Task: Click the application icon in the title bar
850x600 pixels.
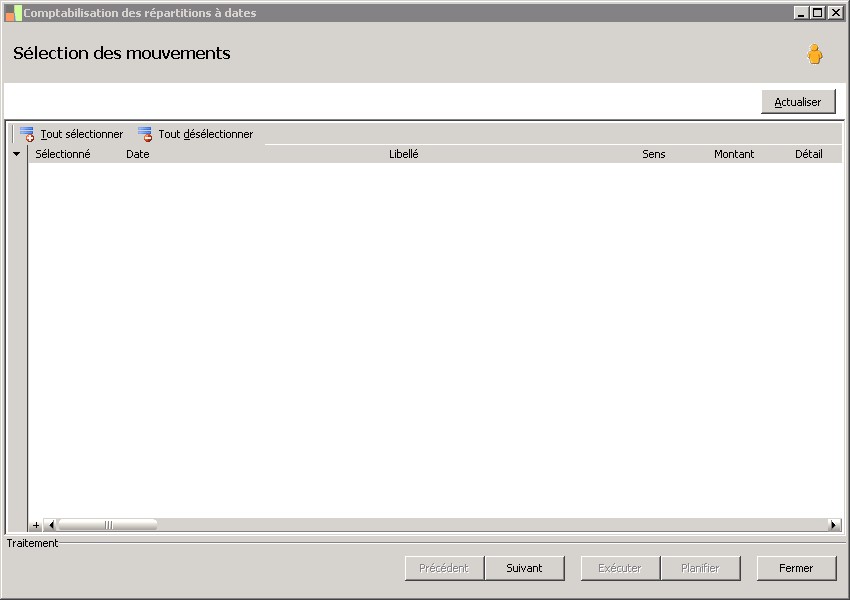Action: pyautogui.click(x=13, y=13)
